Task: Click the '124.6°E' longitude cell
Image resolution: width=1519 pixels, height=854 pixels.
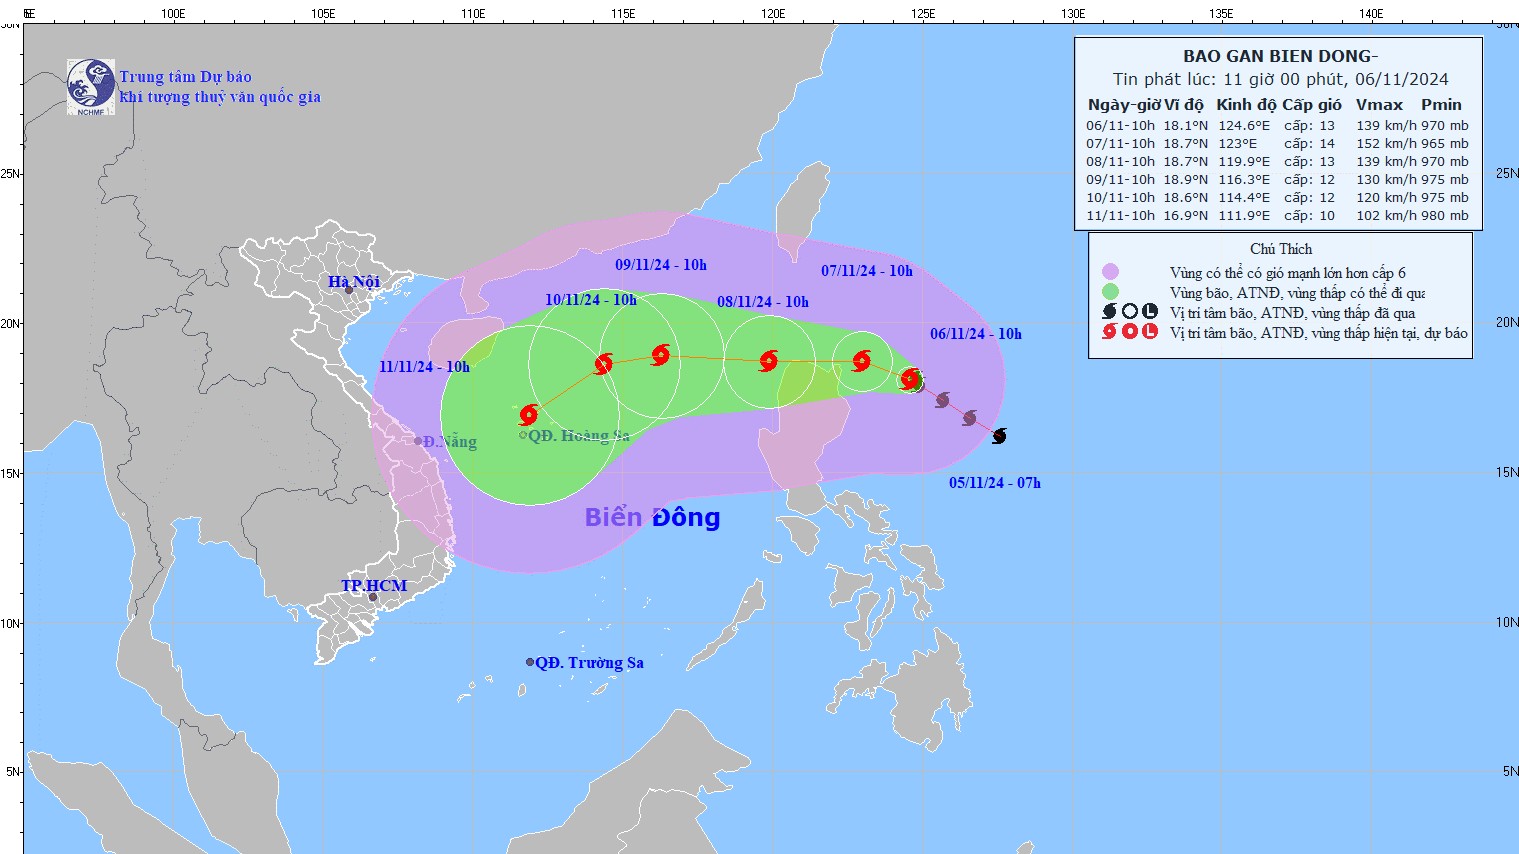Action: [1244, 126]
